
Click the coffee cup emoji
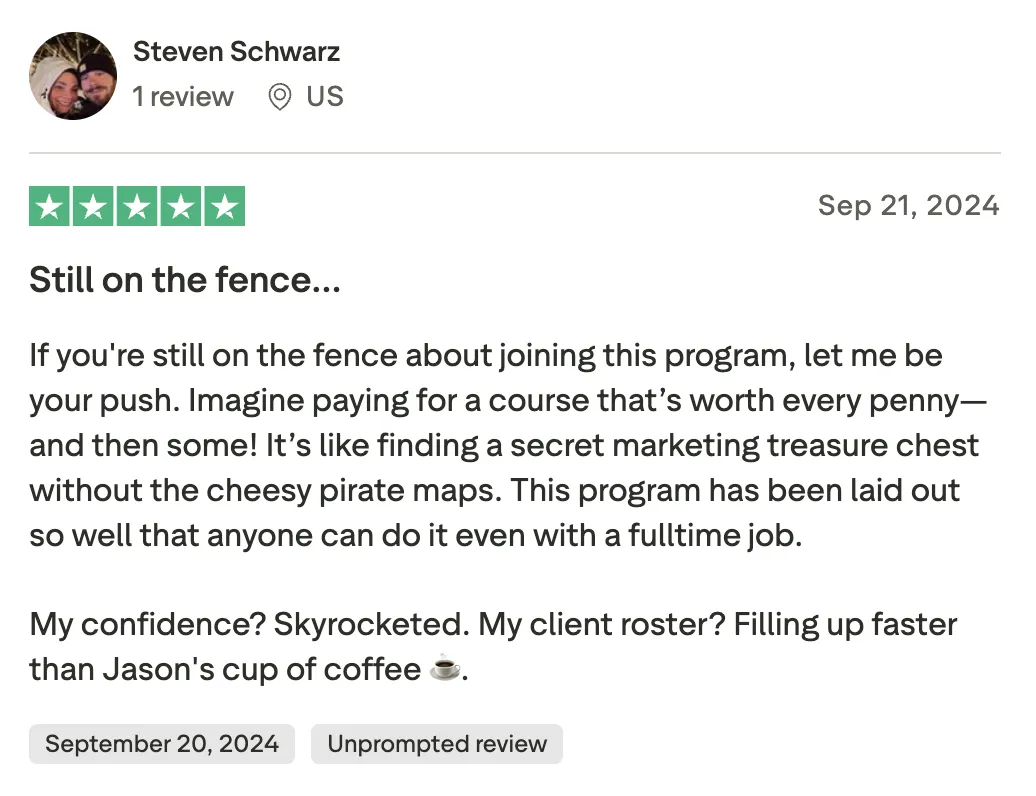(445, 668)
